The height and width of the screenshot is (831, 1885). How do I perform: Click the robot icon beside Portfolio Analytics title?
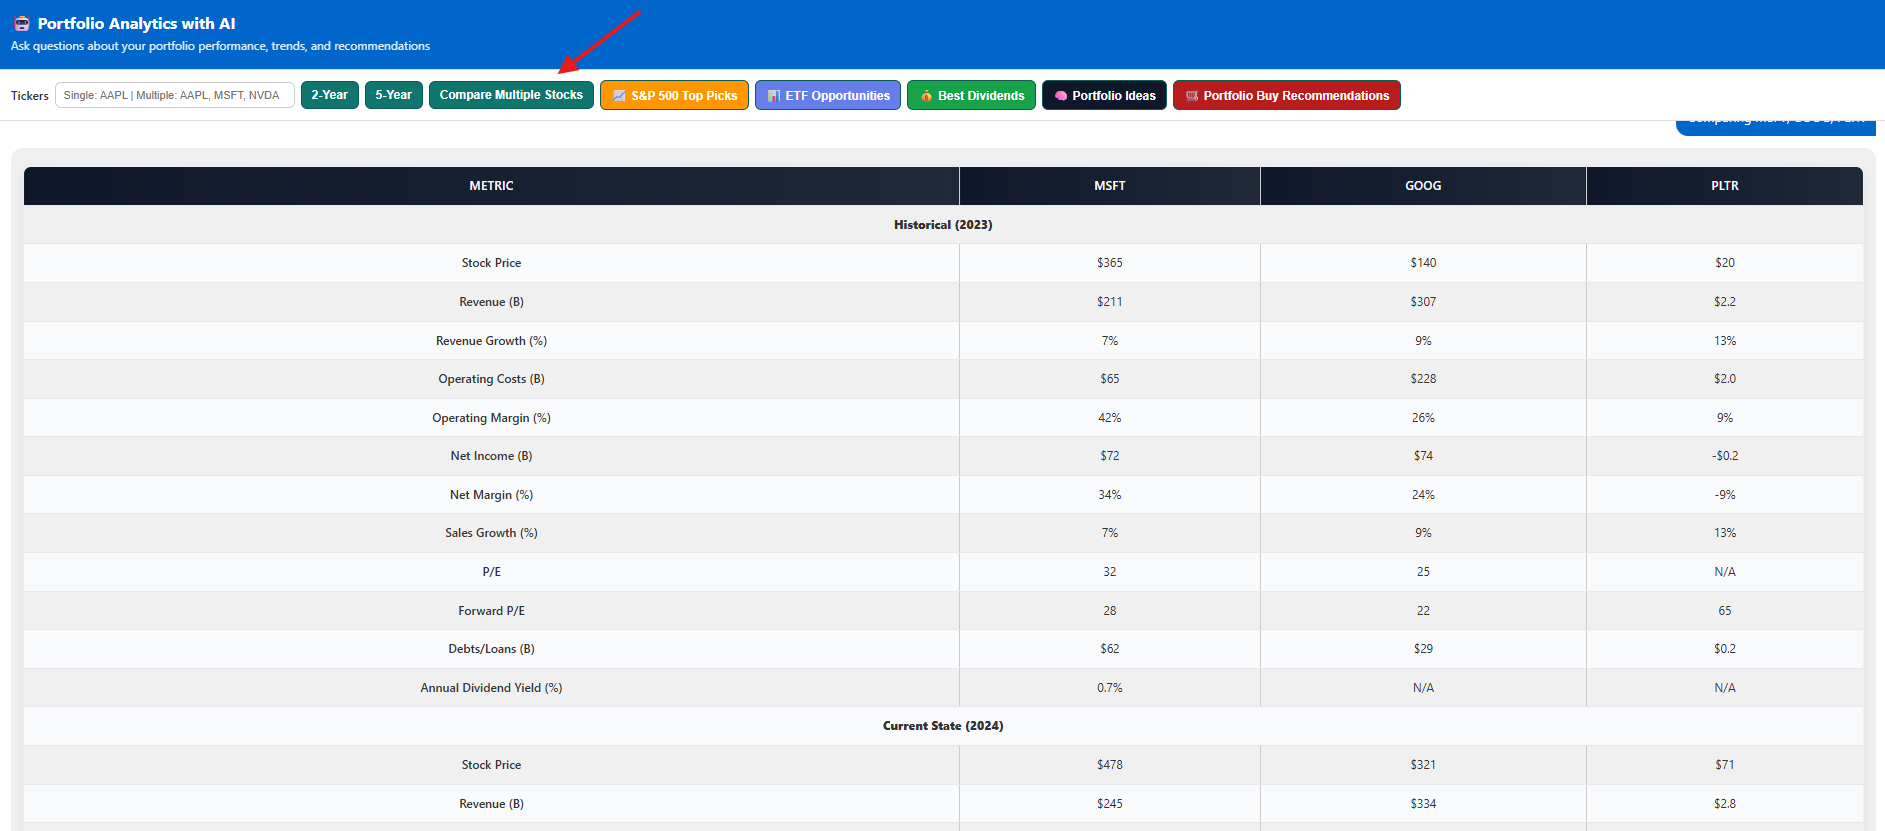pyautogui.click(x=21, y=23)
